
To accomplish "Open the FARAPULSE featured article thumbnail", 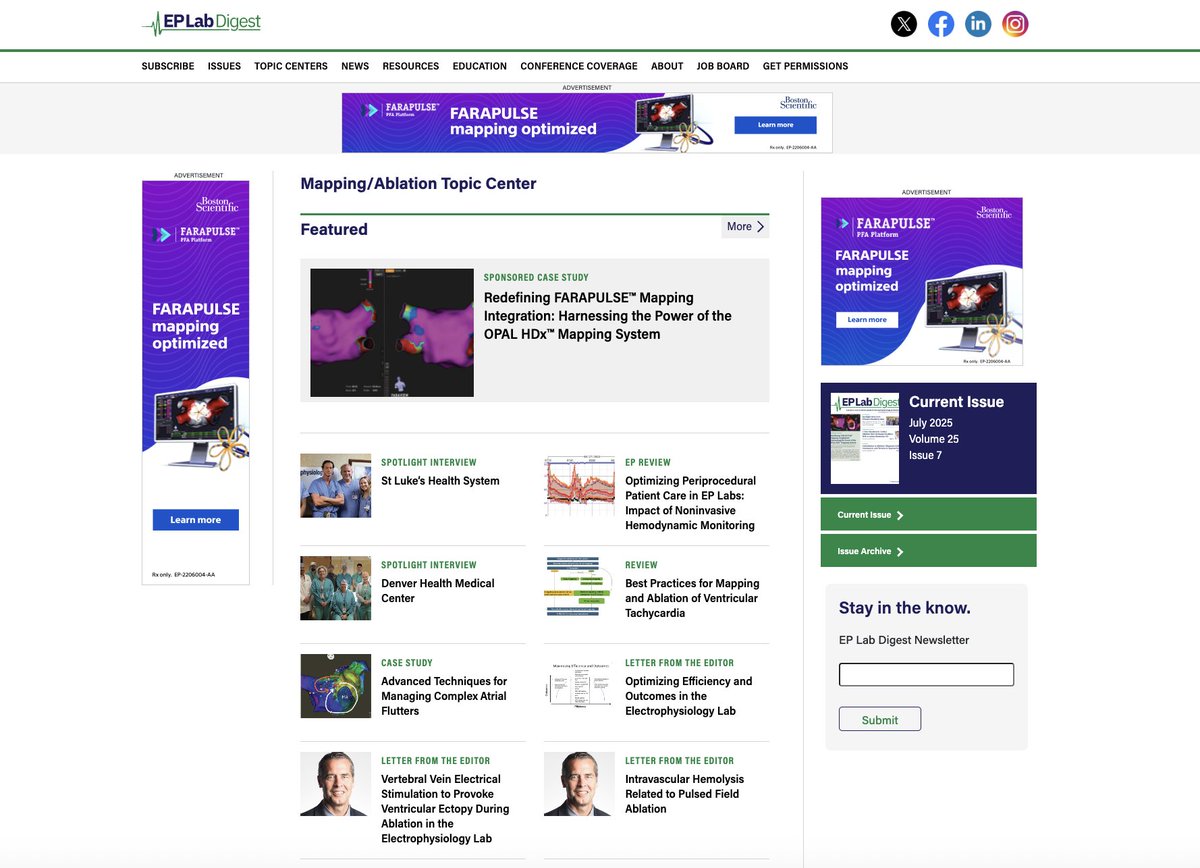I will click(392, 333).
